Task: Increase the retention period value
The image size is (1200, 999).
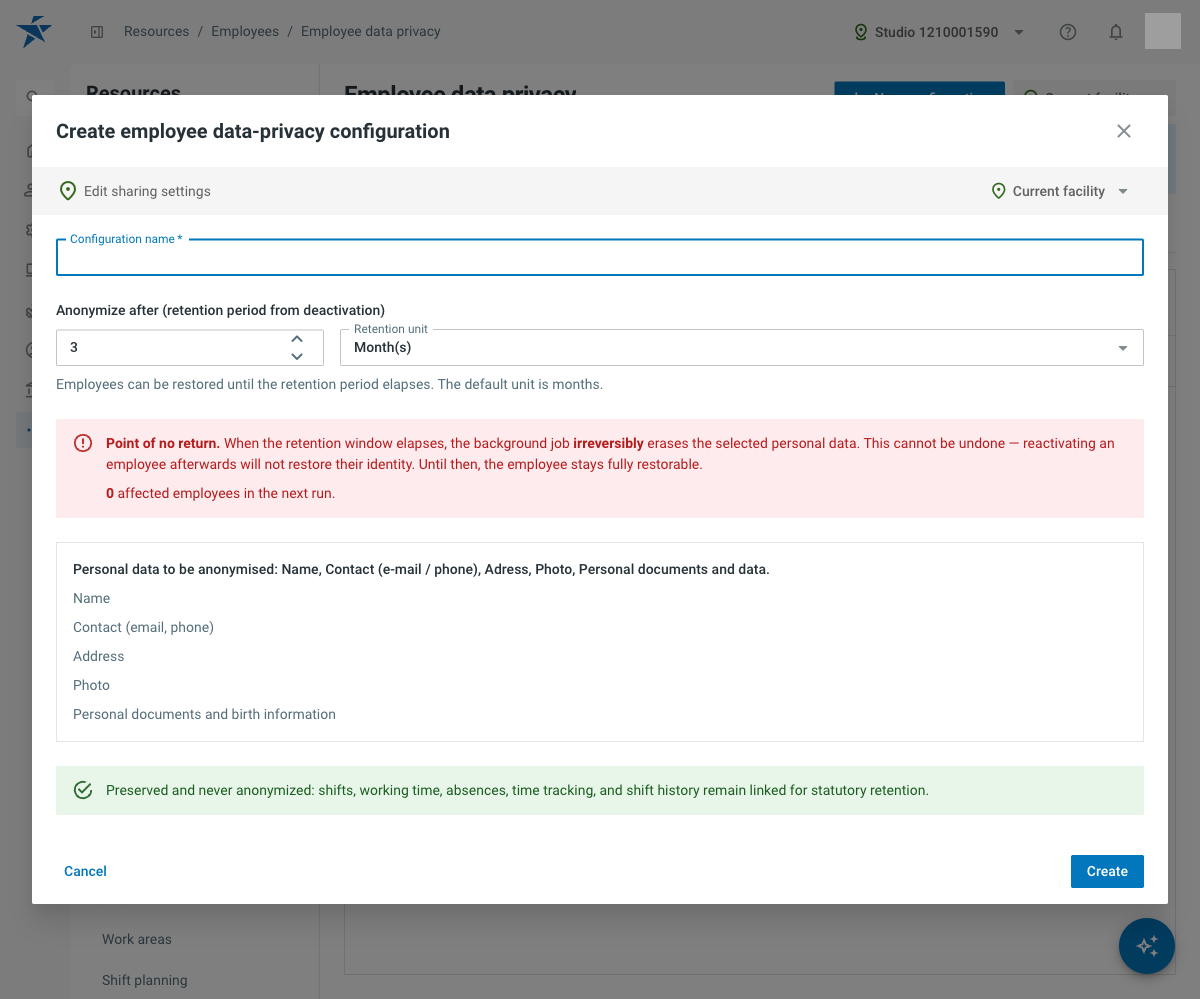Action: 297,339
